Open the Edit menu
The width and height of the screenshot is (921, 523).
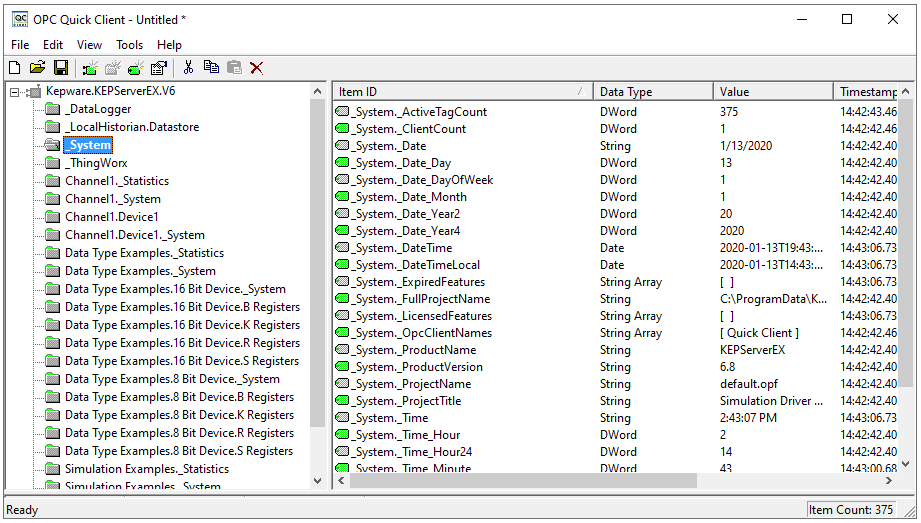pos(52,45)
